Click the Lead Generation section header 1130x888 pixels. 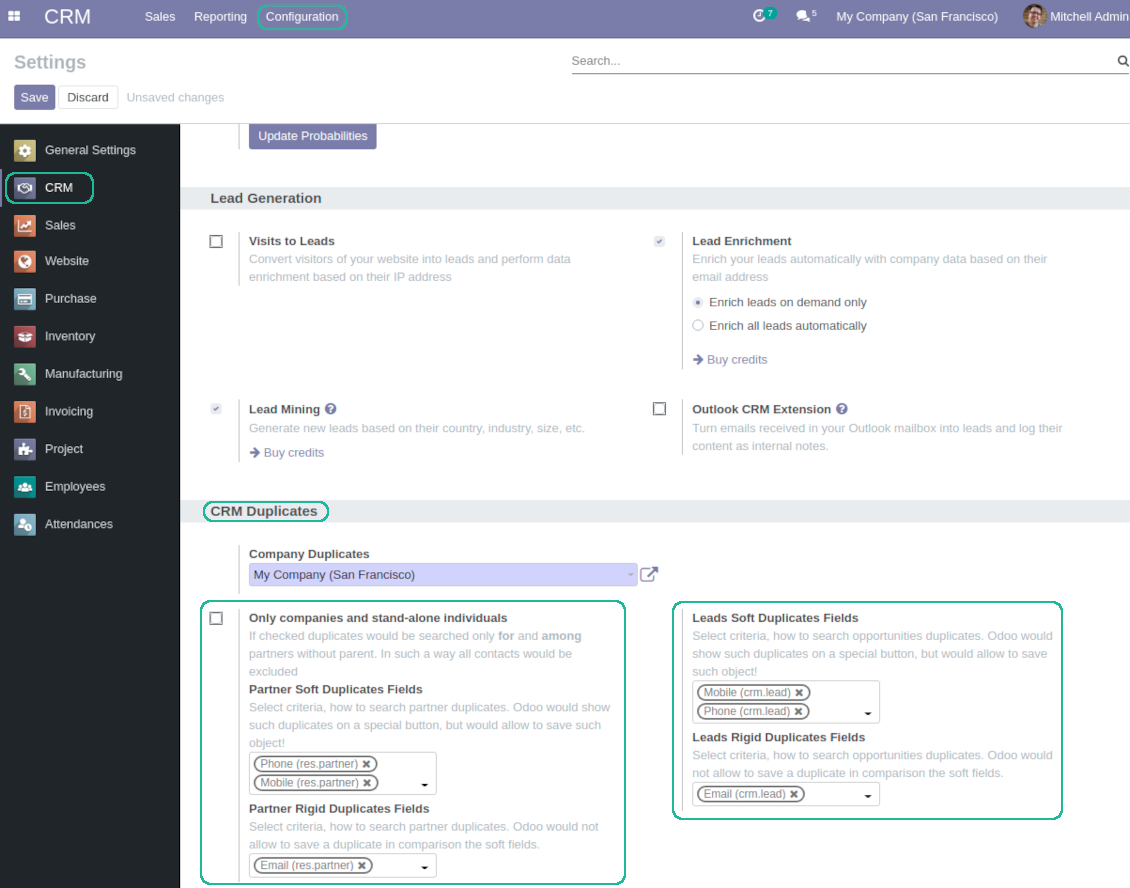coord(266,198)
